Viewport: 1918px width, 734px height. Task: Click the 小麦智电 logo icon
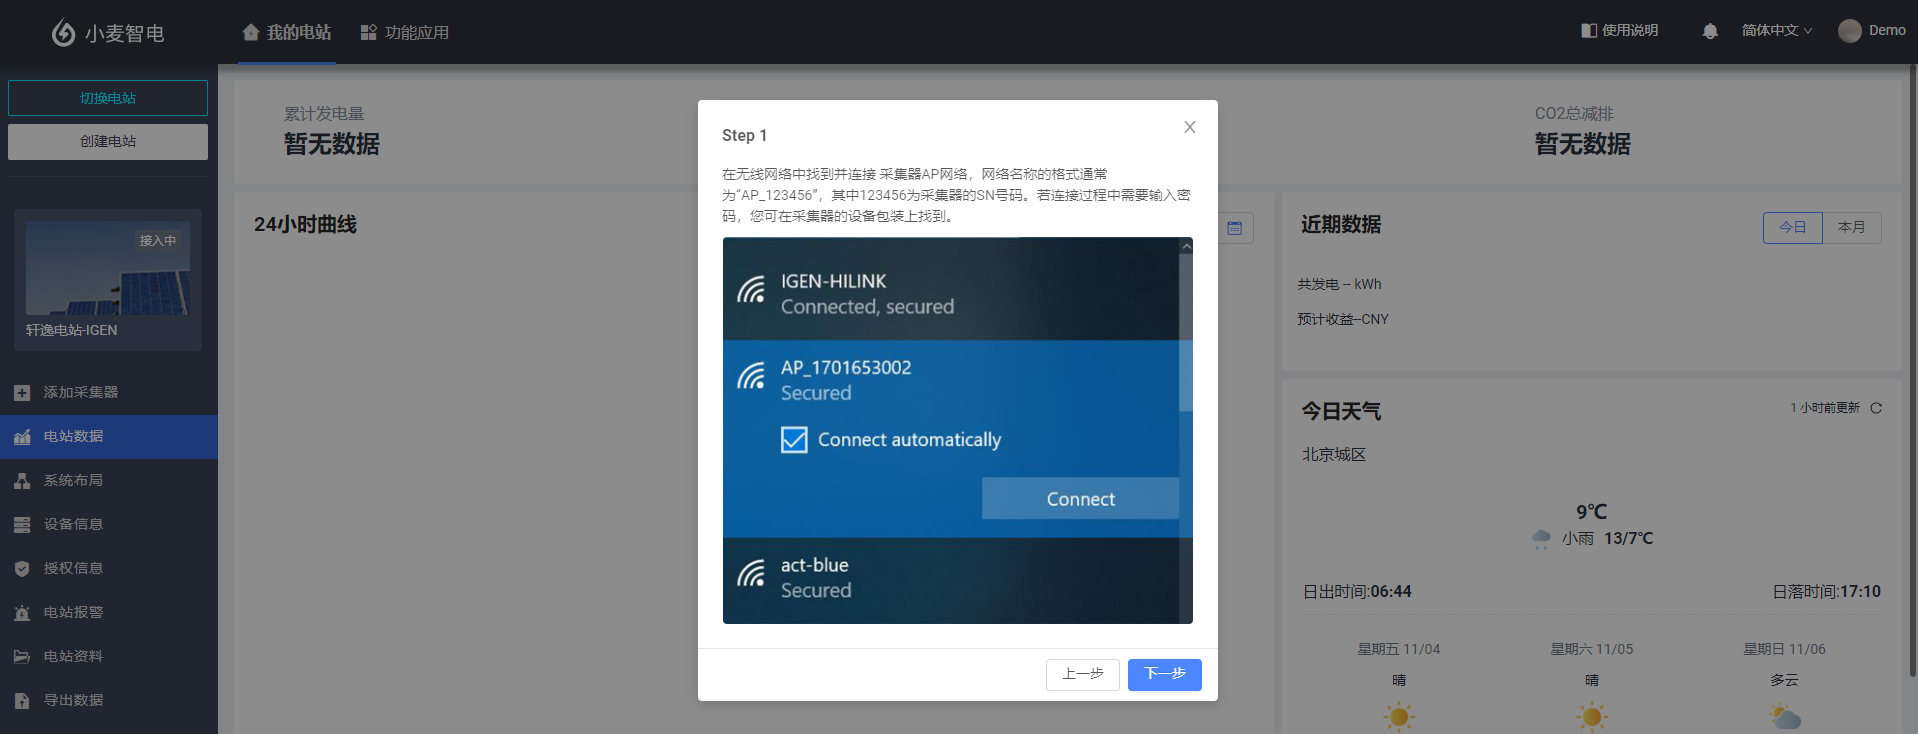point(63,33)
